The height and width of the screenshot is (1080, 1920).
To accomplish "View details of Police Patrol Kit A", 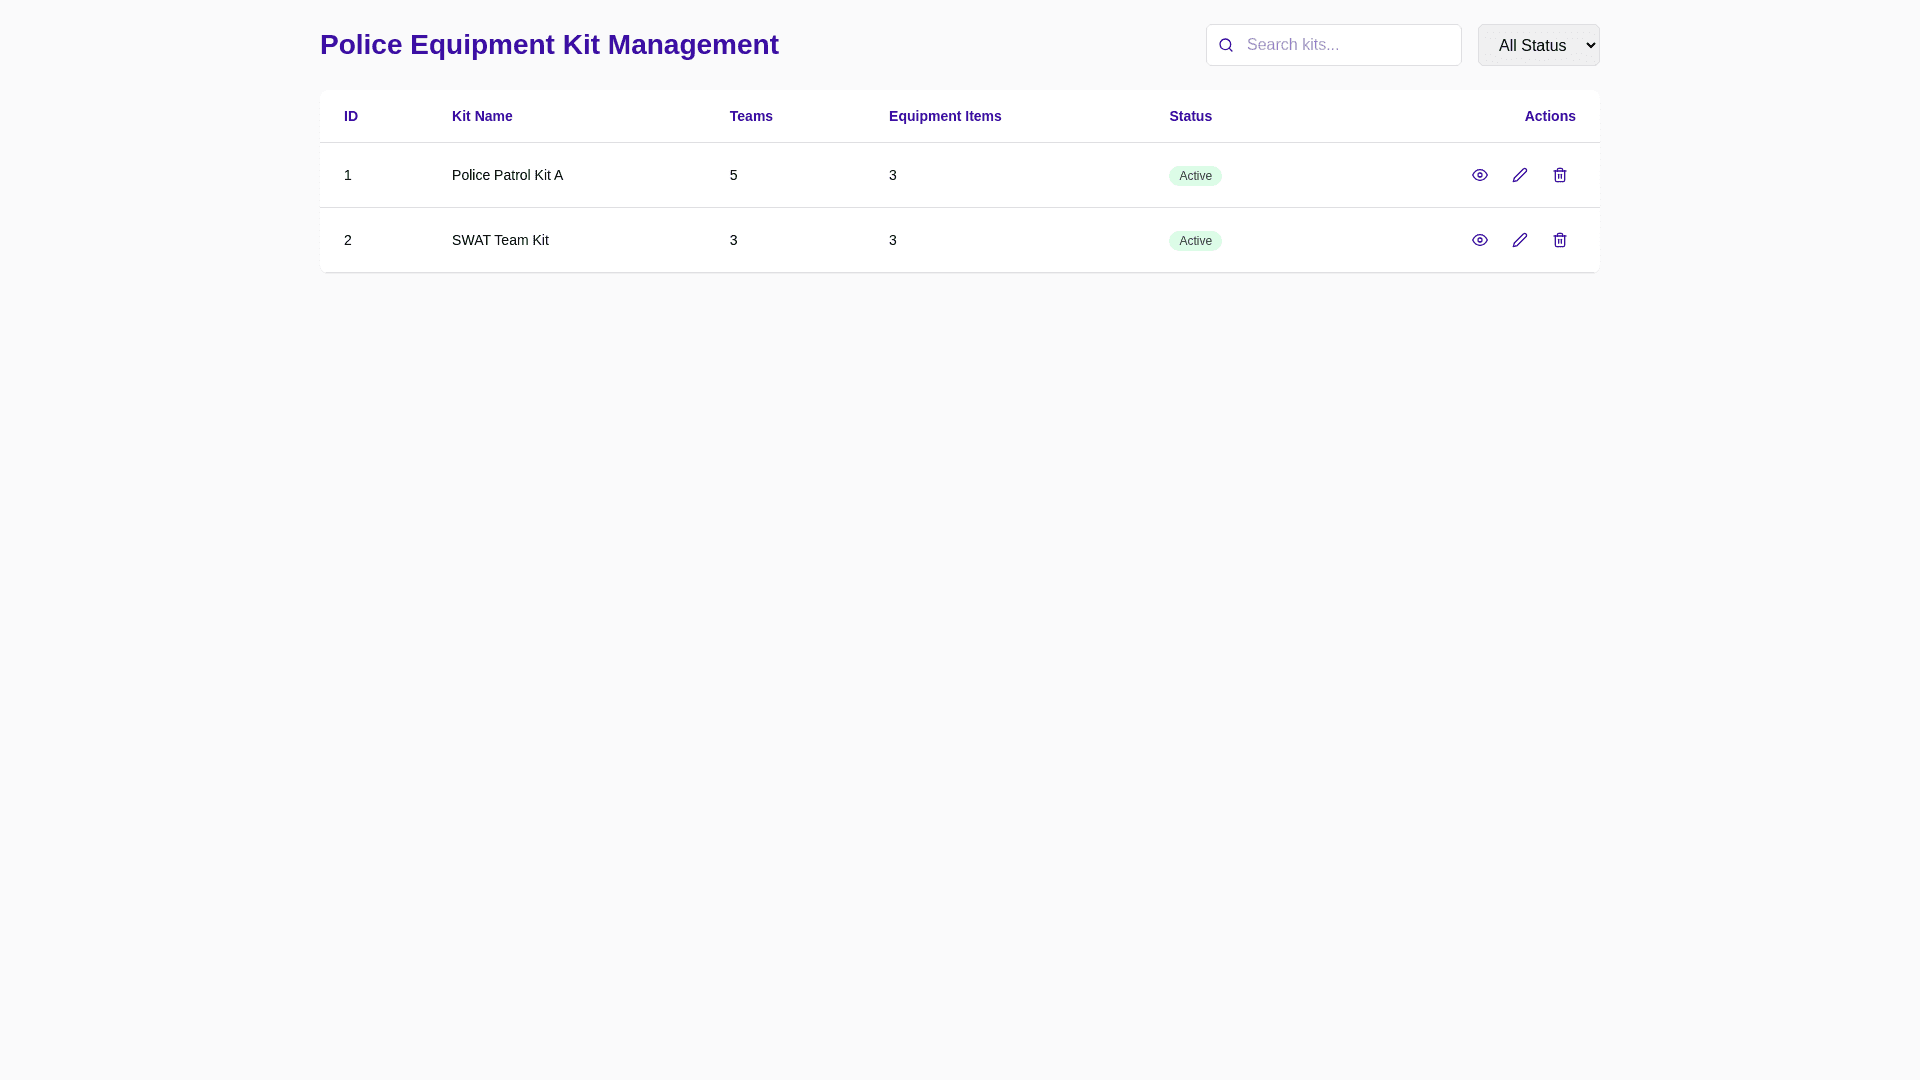I will (1479, 175).
